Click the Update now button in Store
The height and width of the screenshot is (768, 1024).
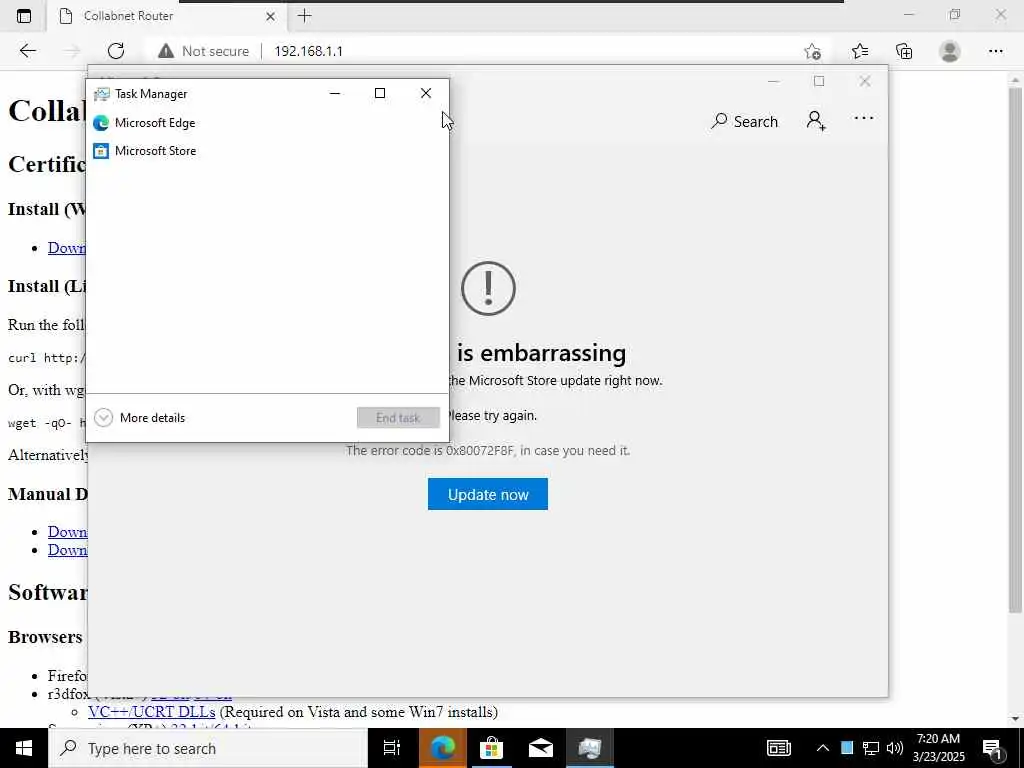tap(488, 494)
